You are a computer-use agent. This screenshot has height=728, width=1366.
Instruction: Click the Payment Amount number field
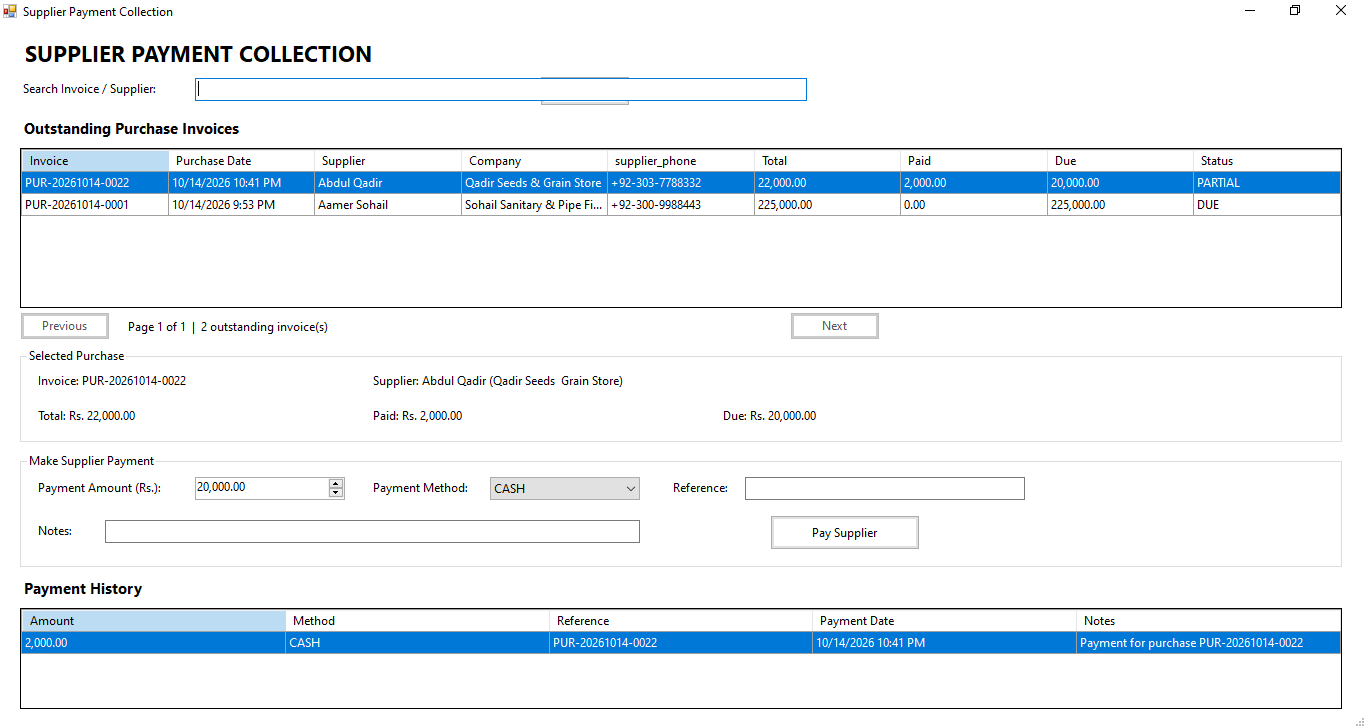click(x=262, y=488)
